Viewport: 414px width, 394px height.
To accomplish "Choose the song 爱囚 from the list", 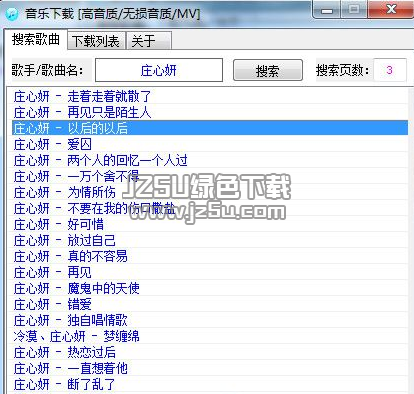I will (x=210, y=144).
